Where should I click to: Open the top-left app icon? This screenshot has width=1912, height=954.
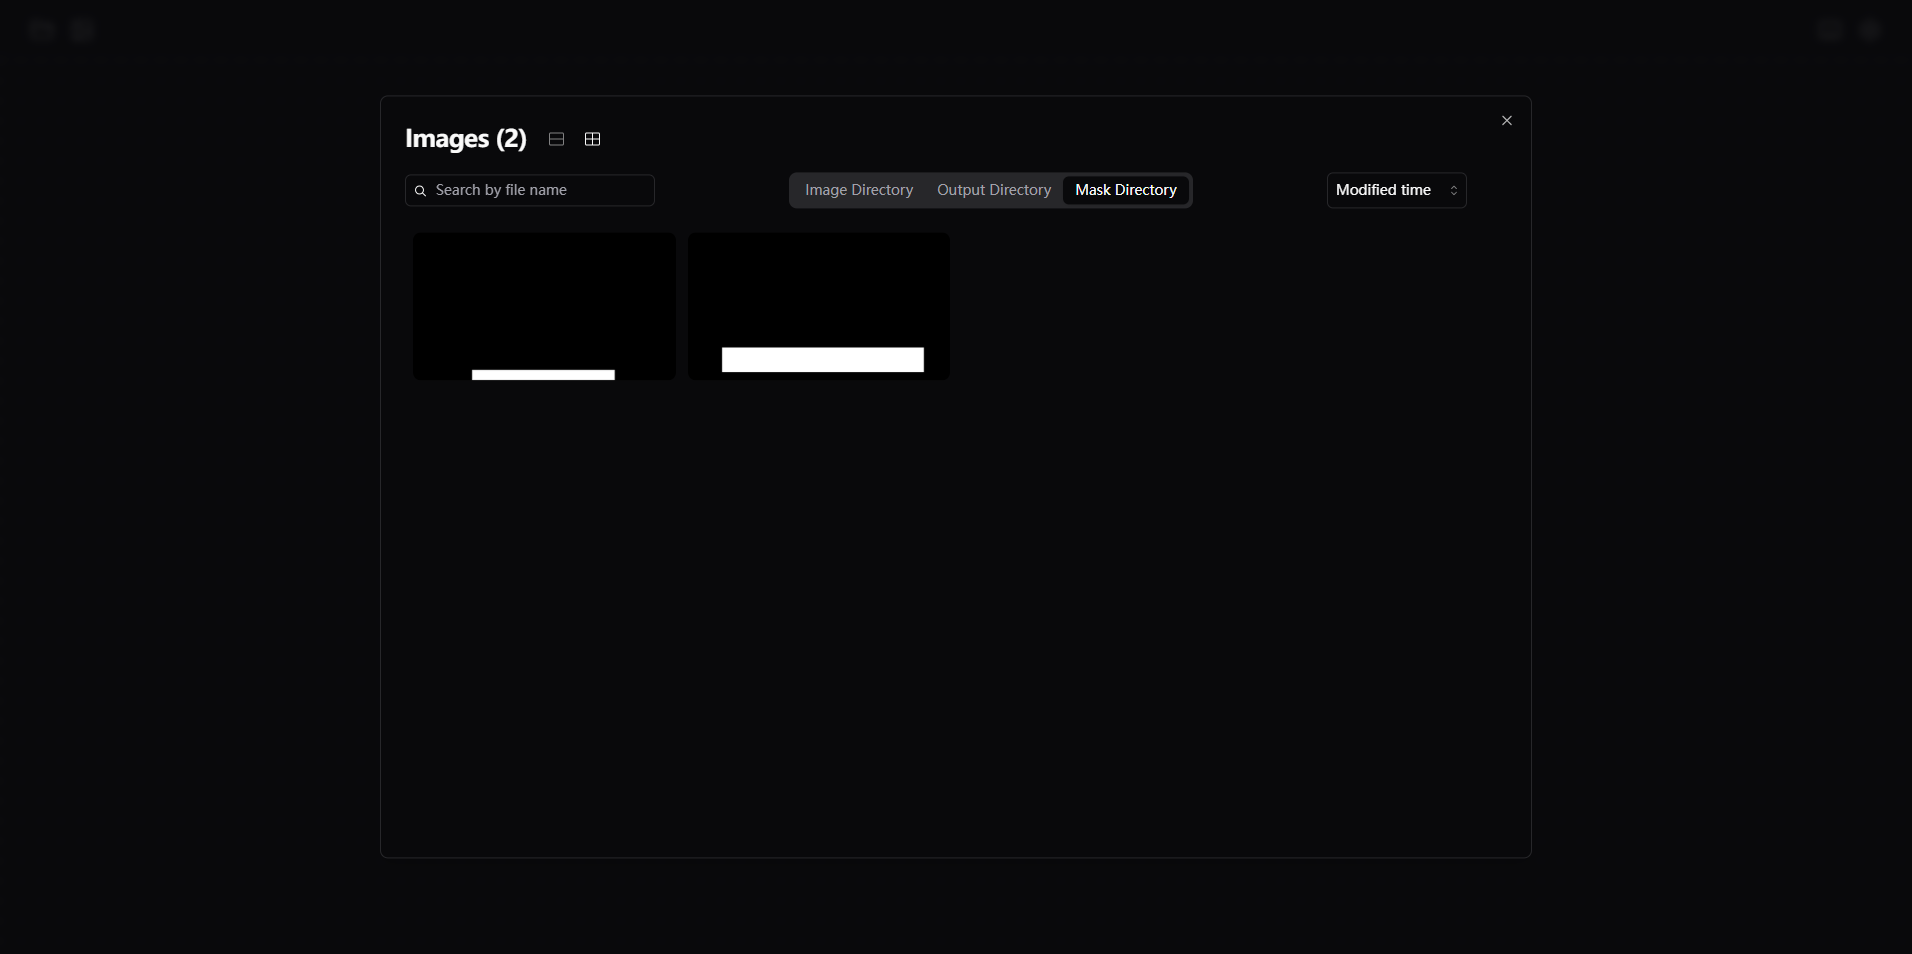[40, 30]
